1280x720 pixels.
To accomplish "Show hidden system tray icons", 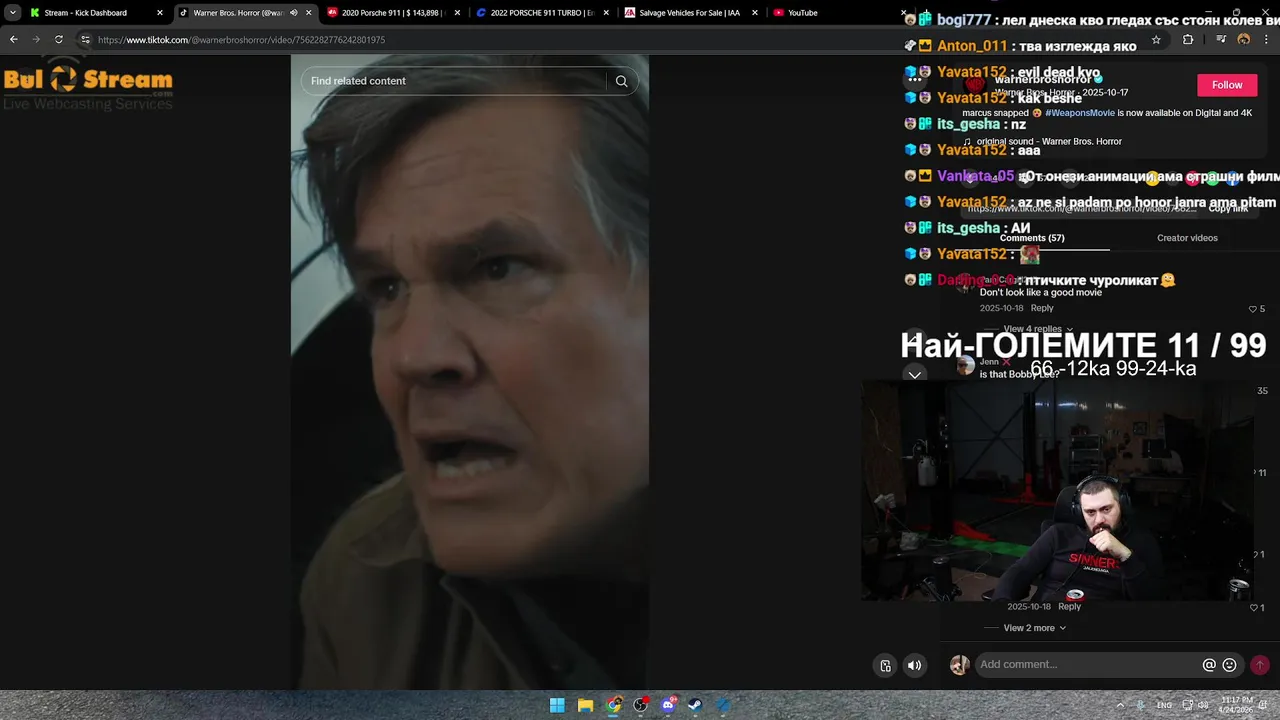I will pyautogui.click(x=1119, y=705).
